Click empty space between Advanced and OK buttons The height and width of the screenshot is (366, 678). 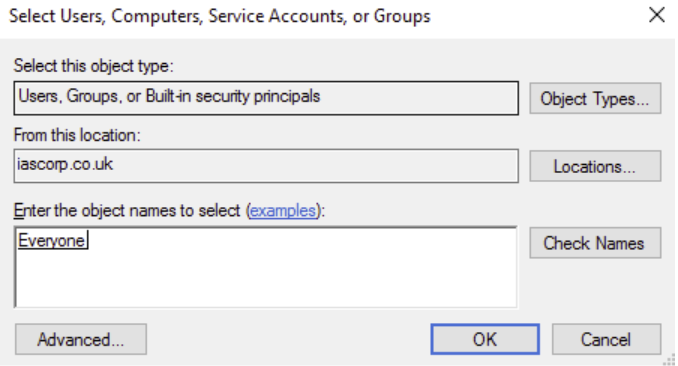pyautogui.click(x=288, y=340)
